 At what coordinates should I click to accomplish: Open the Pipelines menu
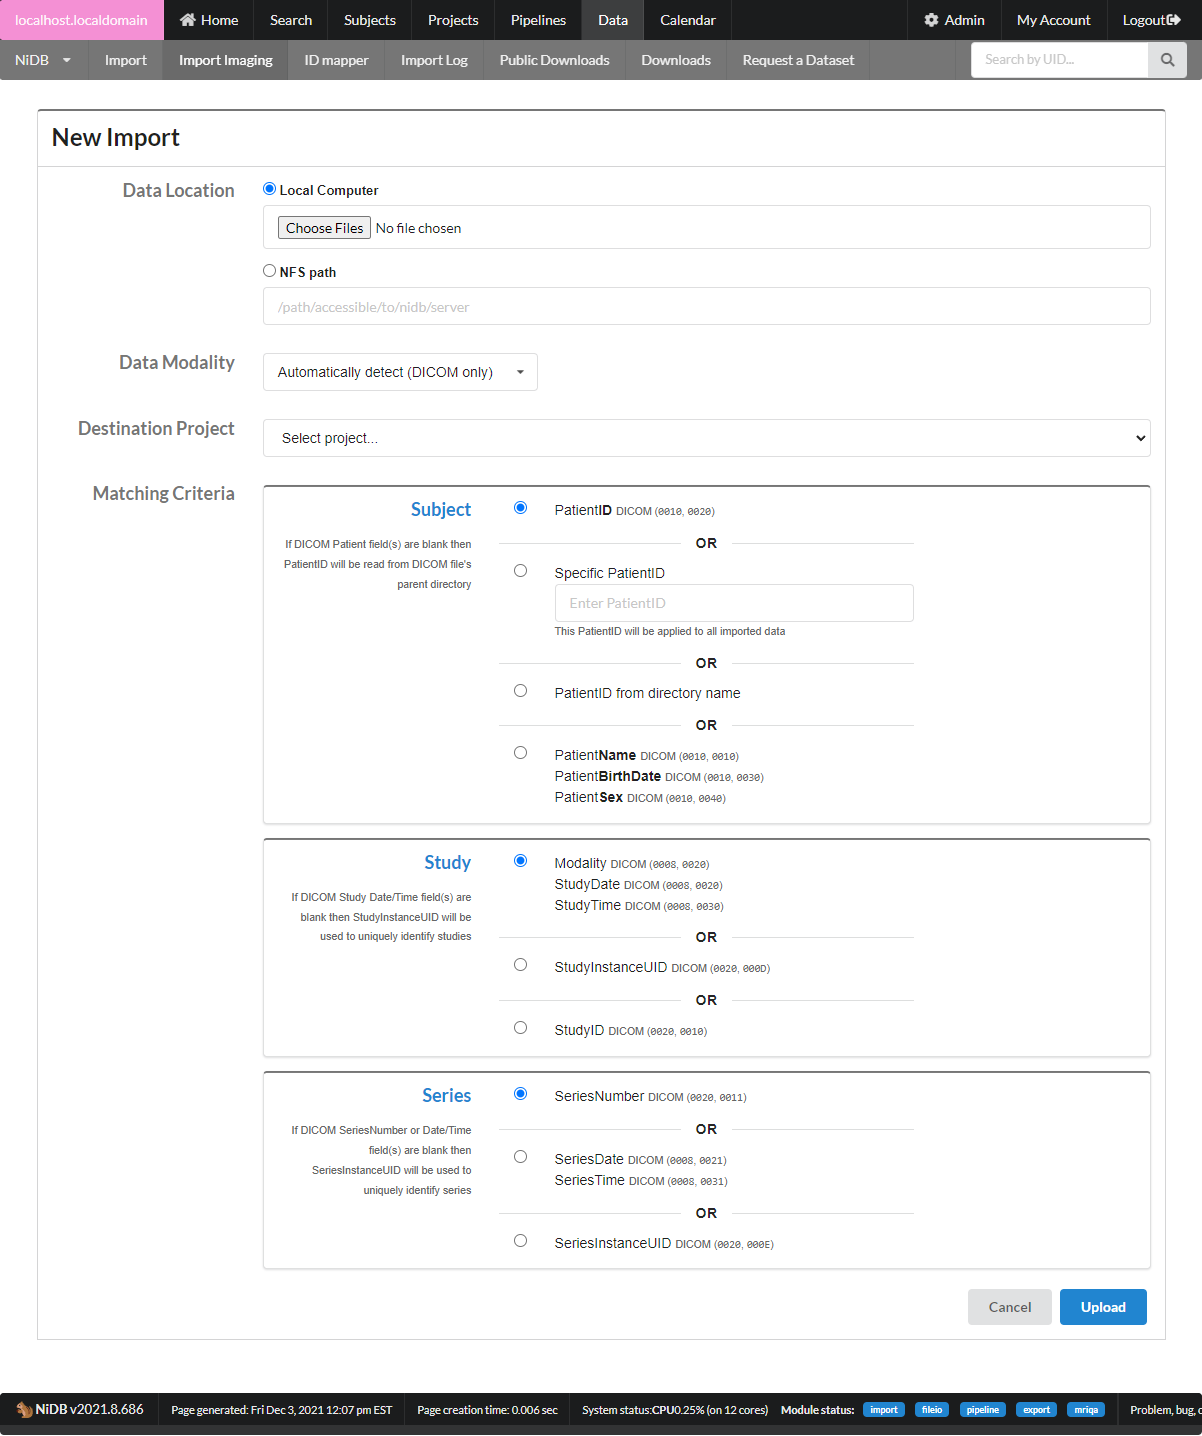(538, 20)
